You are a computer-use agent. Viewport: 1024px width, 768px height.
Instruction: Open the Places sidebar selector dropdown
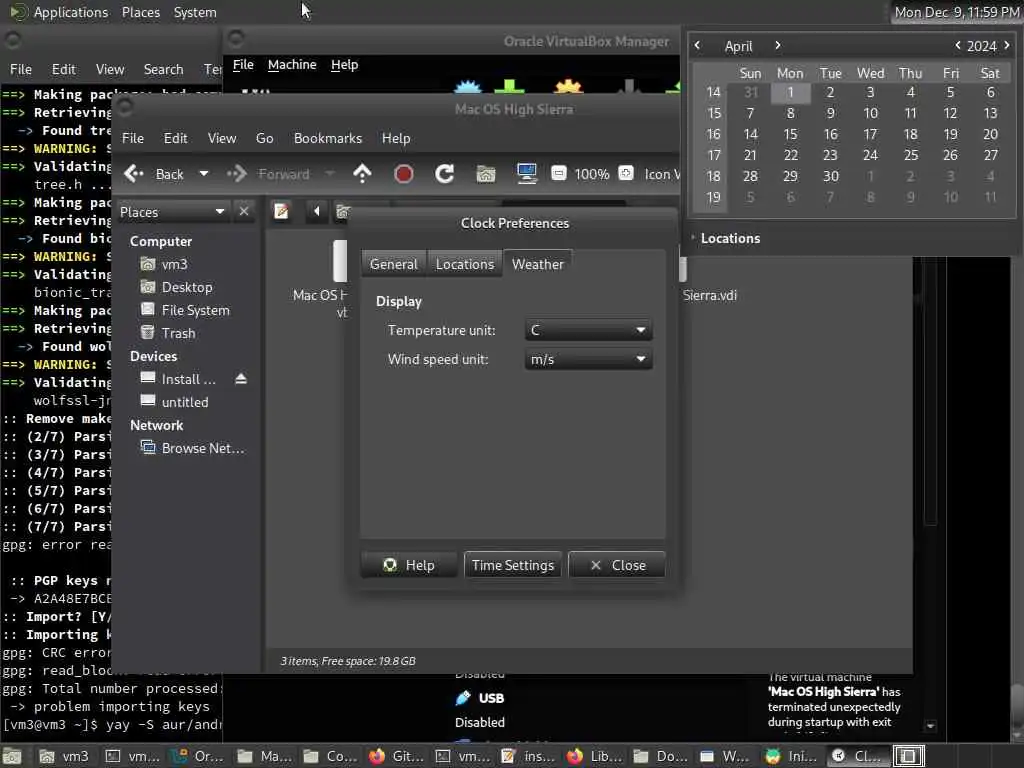click(x=172, y=212)
